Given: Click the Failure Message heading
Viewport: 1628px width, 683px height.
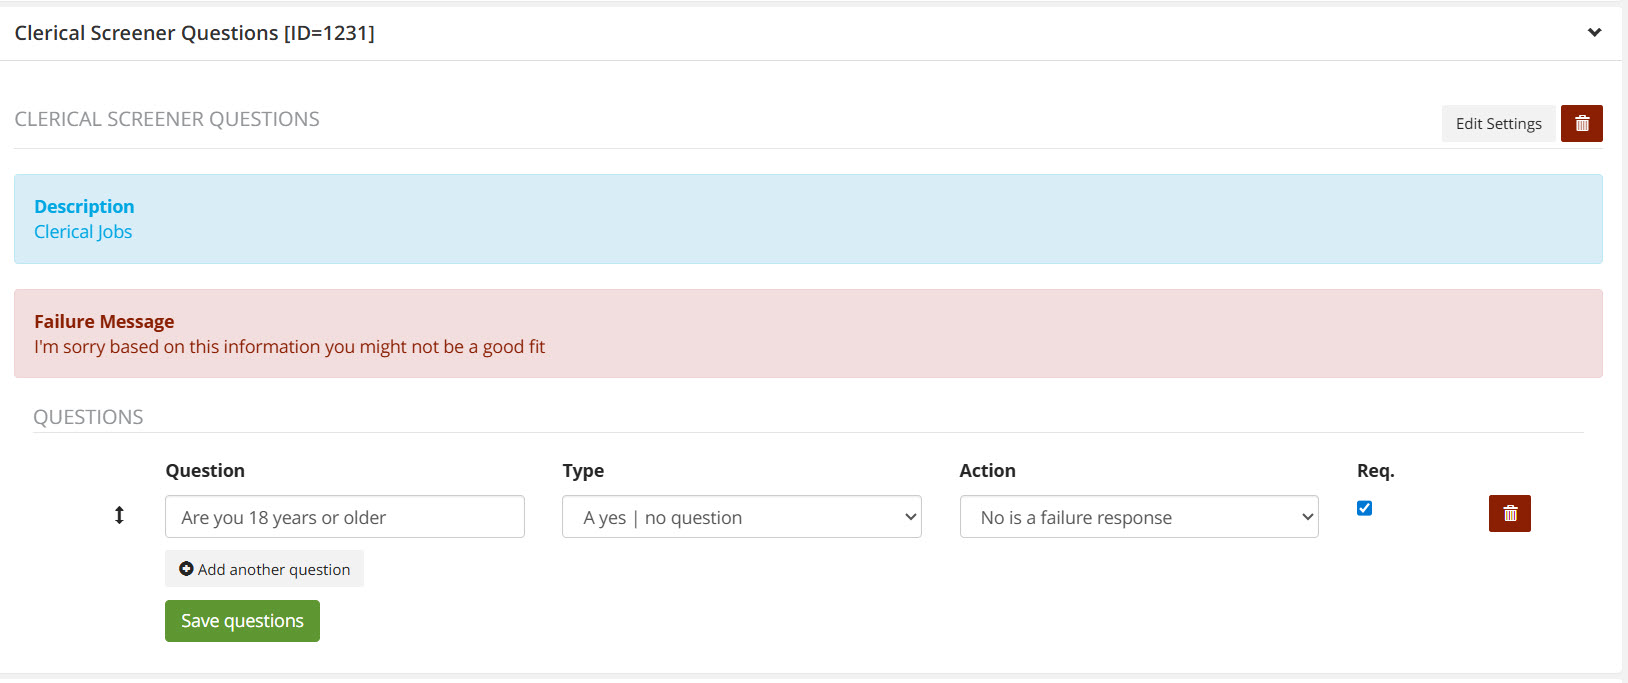Looking at the screenshot, I should (104, 321).
